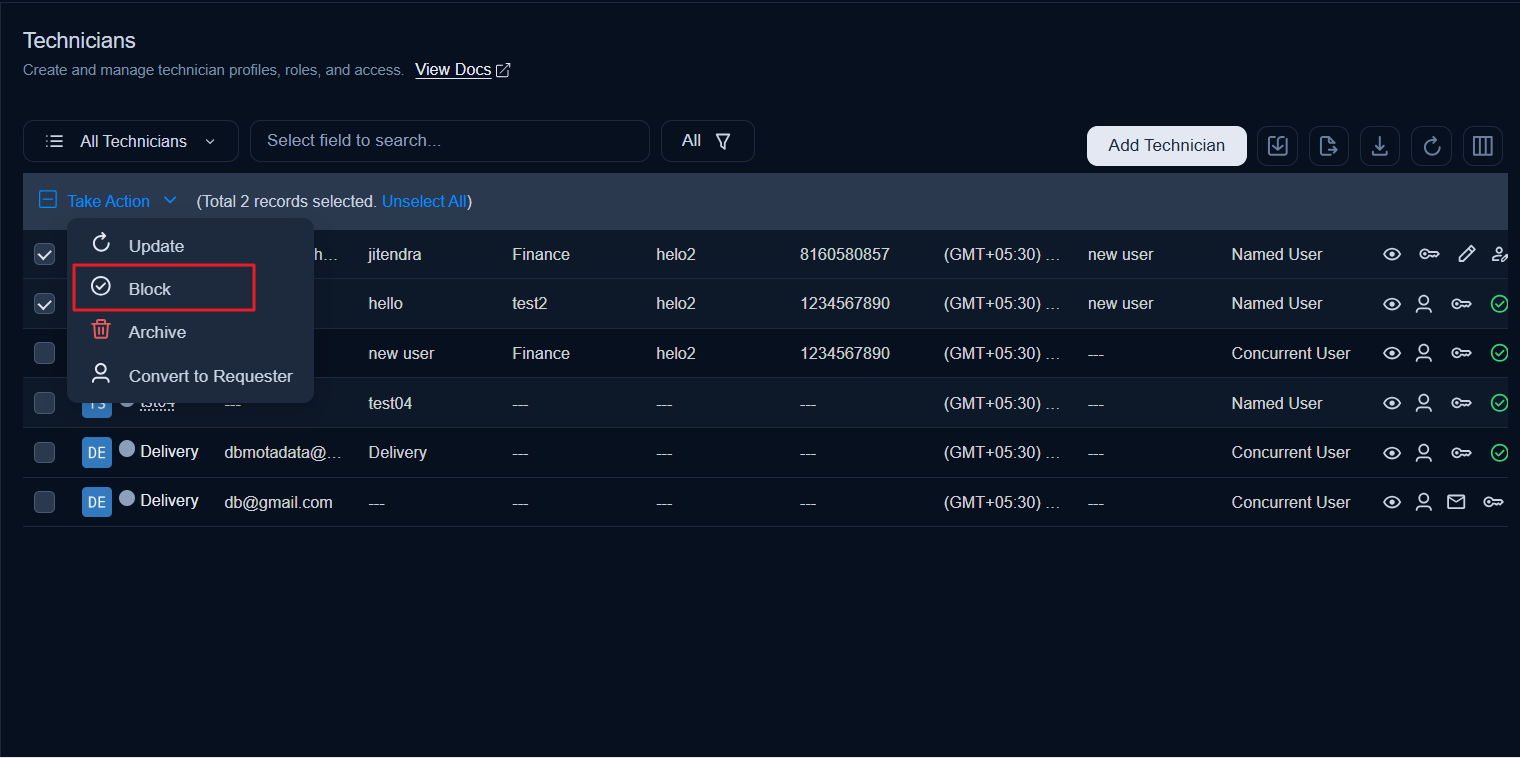
Task: Check the test04 row checkbox
Action: 45,403
